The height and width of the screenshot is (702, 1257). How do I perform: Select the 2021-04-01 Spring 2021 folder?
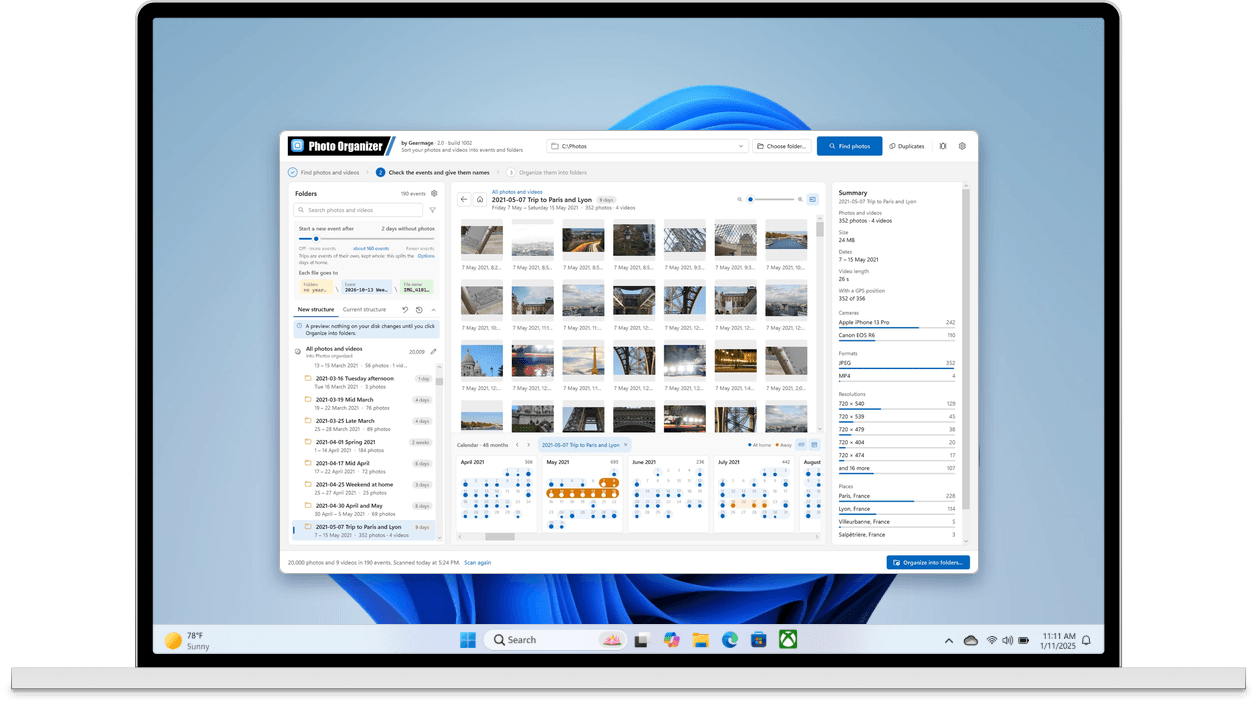366,446
